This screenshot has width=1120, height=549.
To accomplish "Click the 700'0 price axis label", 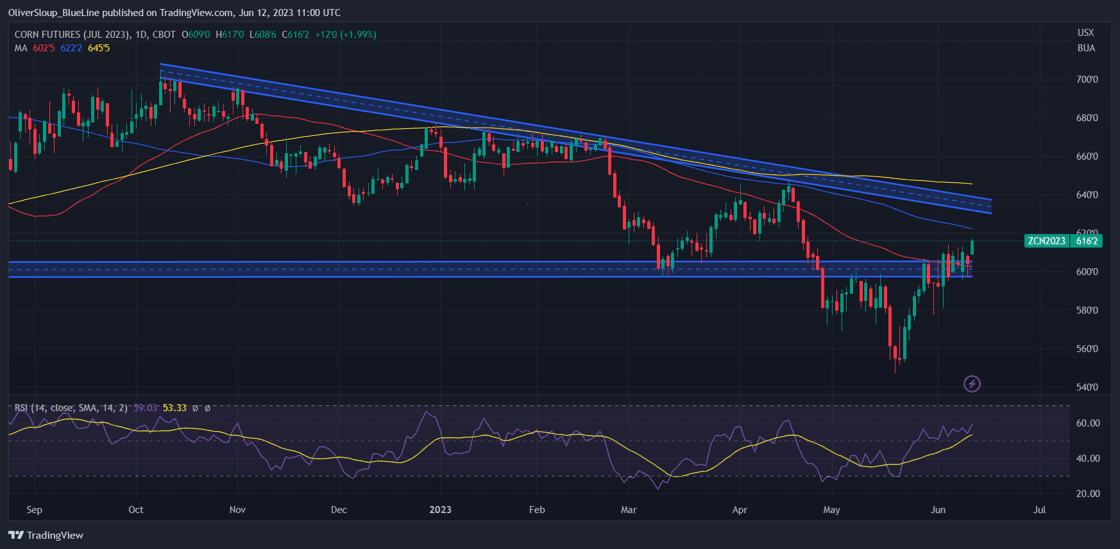I will 1086,79.
